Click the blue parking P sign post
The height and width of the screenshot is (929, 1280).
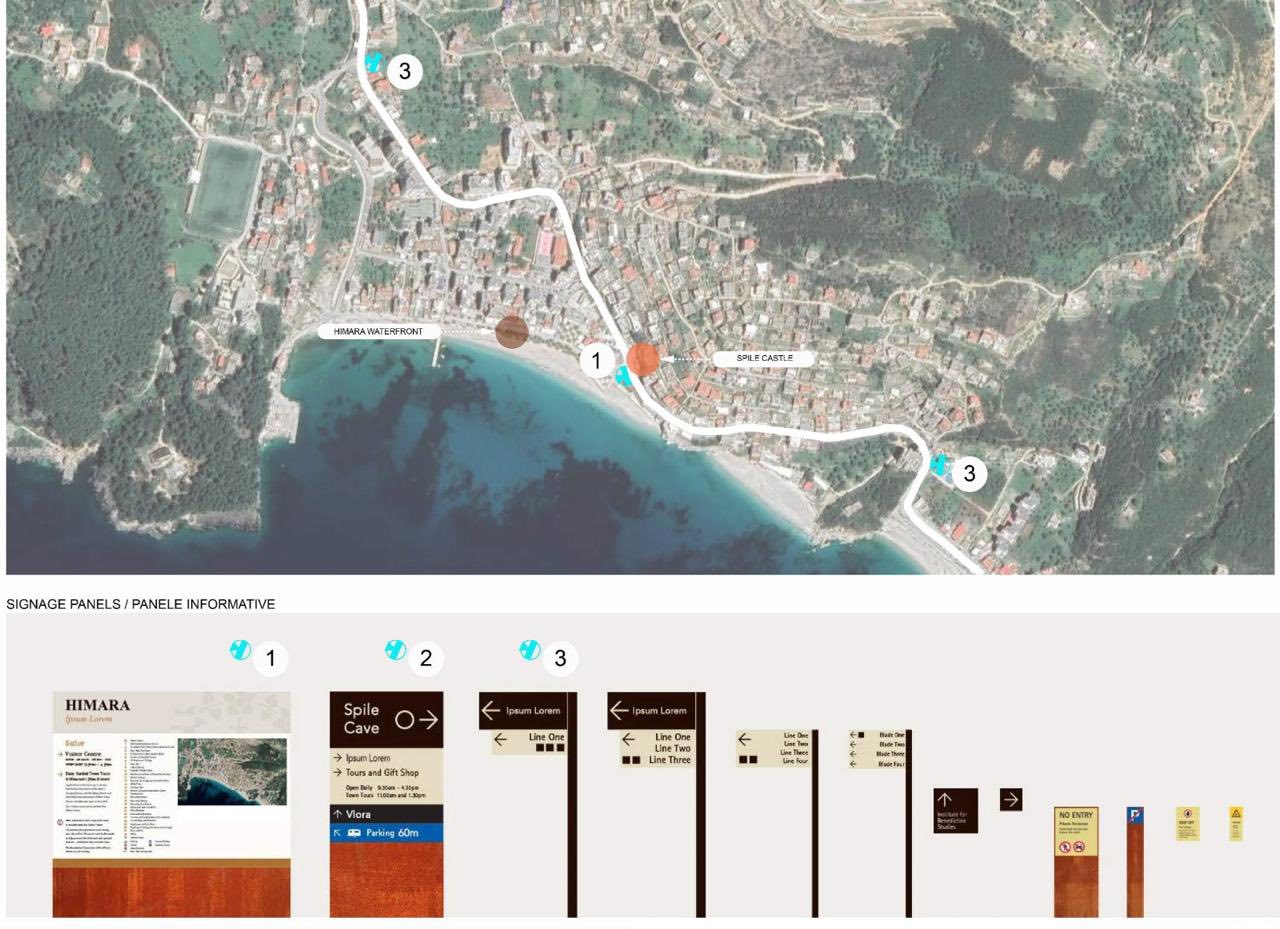pos(1134,816)
